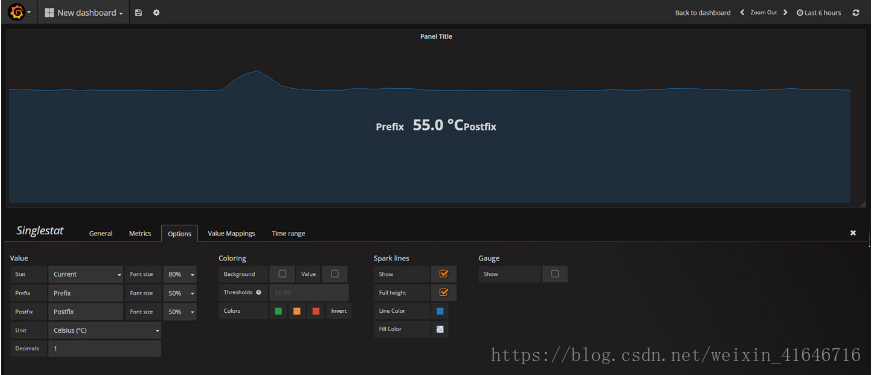872x375 pixels.
Task: Open the Last 6 hours time picker
Action: (819, 13)
